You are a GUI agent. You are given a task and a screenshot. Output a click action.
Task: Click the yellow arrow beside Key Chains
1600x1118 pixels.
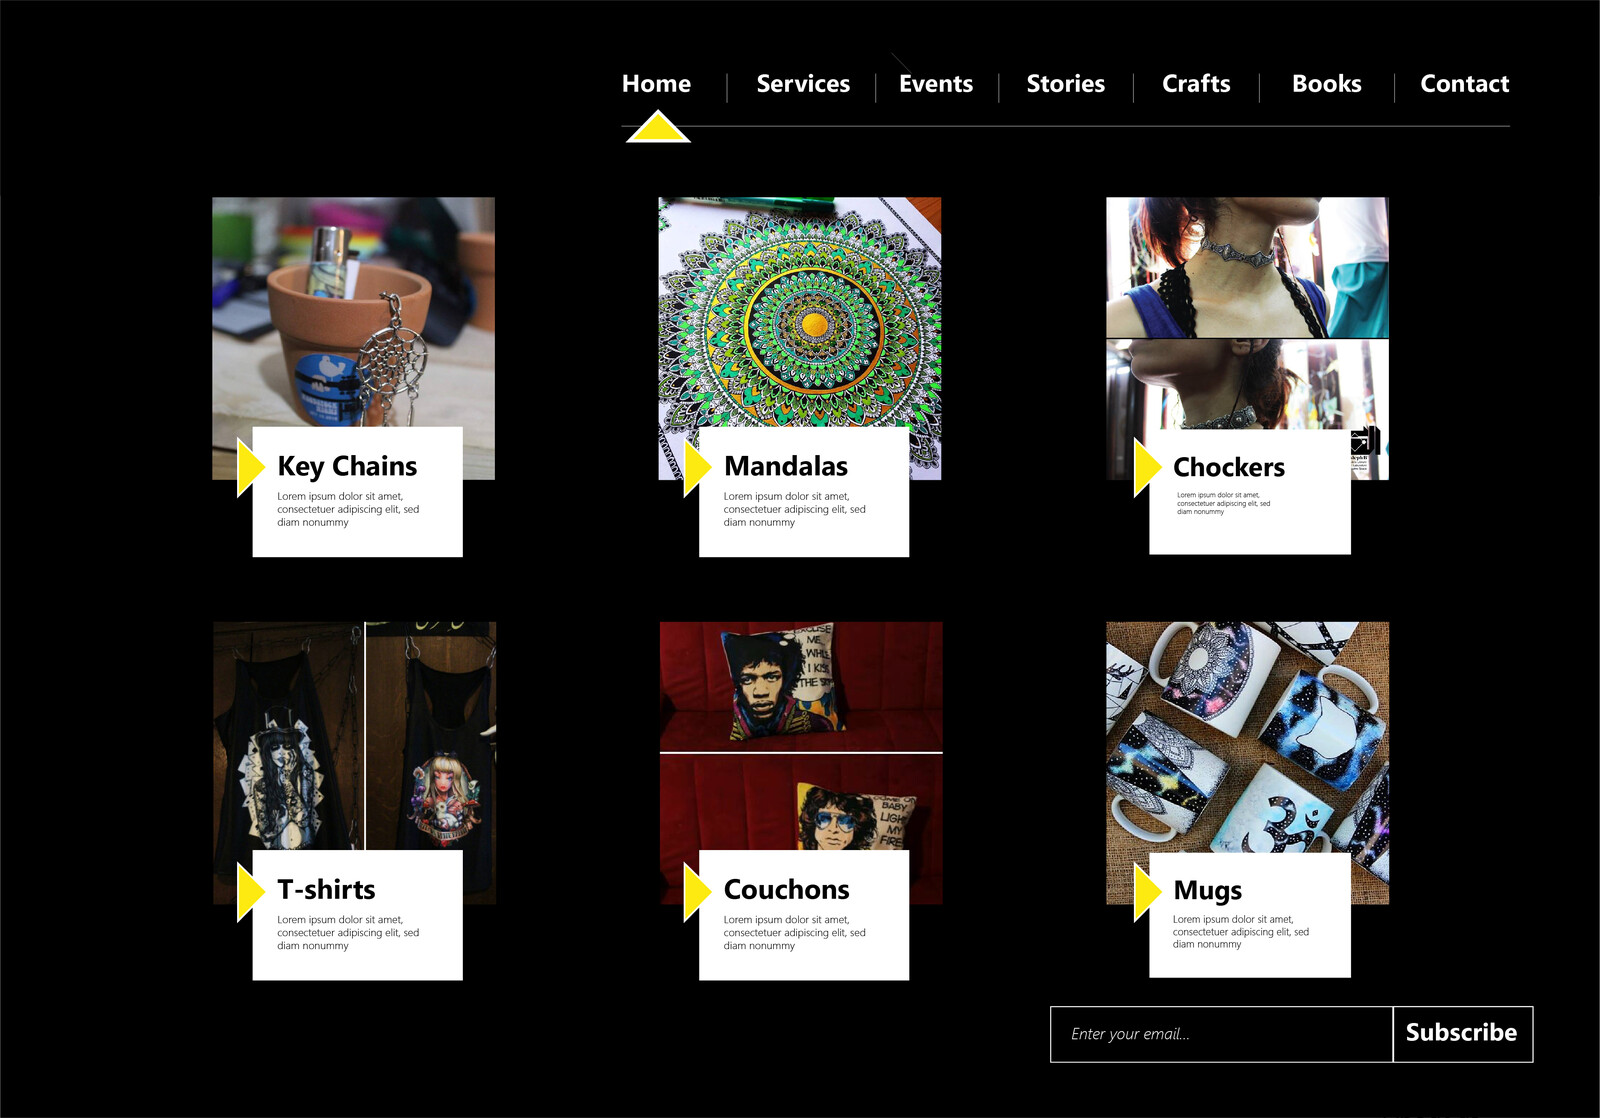[x=250, y=467]
